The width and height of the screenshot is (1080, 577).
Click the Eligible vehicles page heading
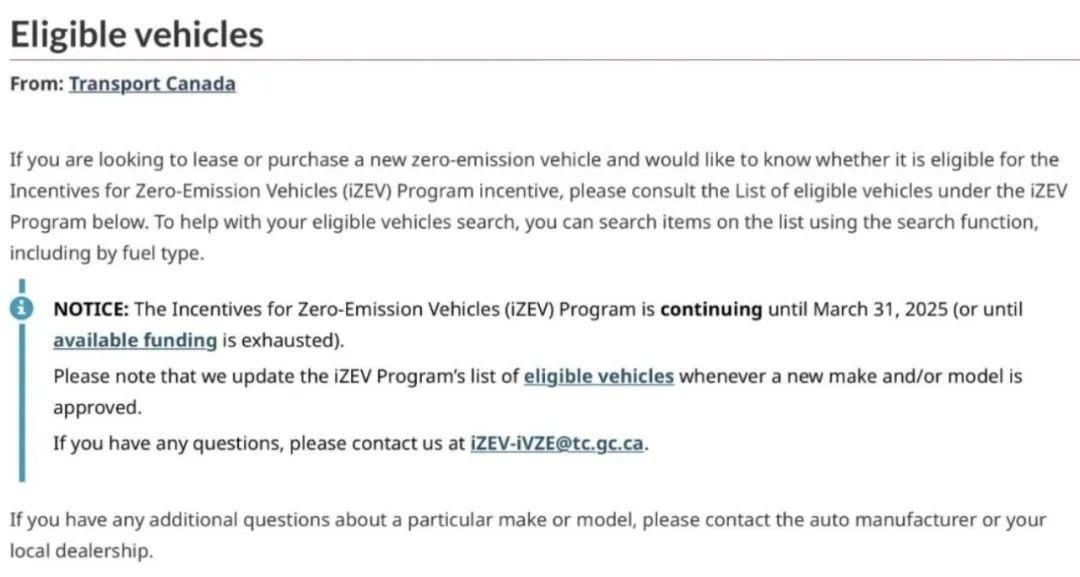coord(136,34)
